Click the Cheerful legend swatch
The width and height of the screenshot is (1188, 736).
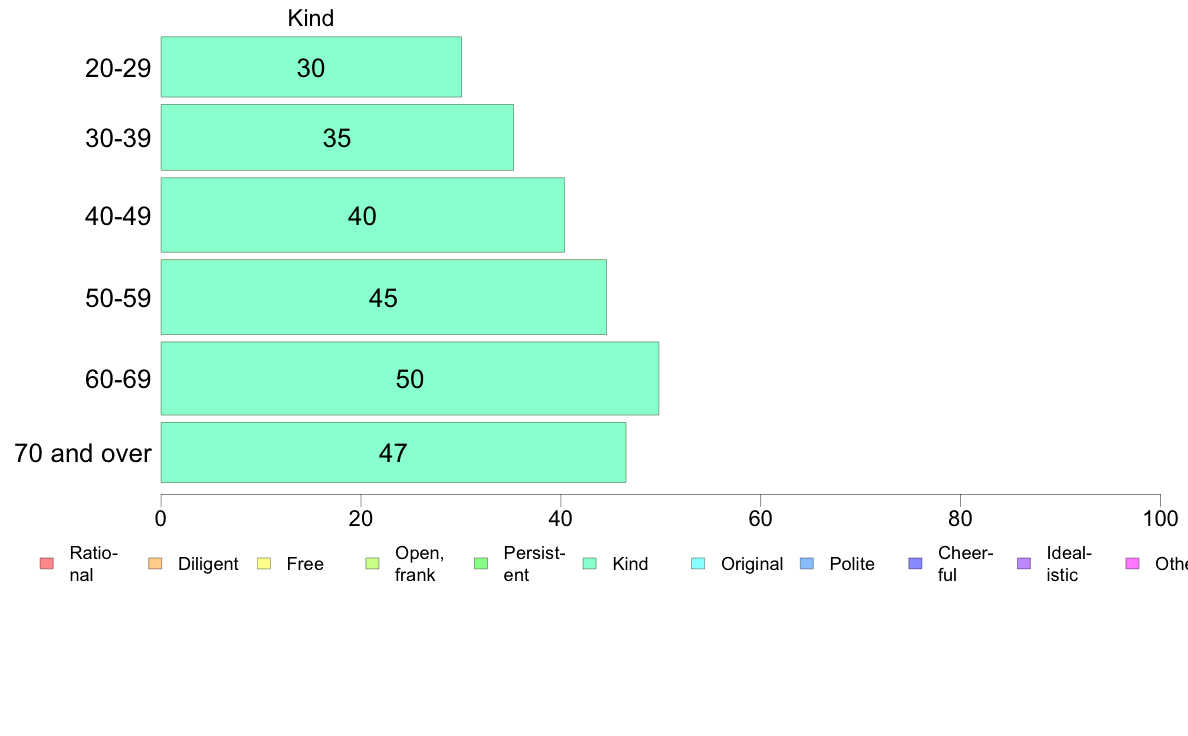[x=915, y=563]
